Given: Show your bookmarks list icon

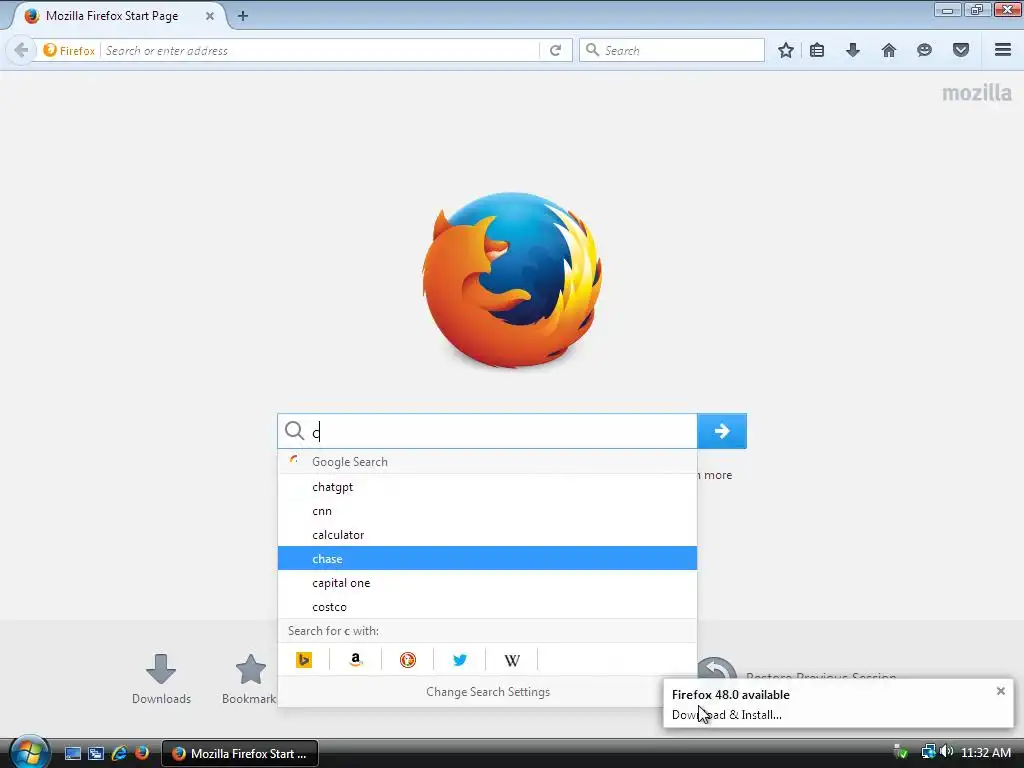Looking at the screenshot, I should point(817,50).
